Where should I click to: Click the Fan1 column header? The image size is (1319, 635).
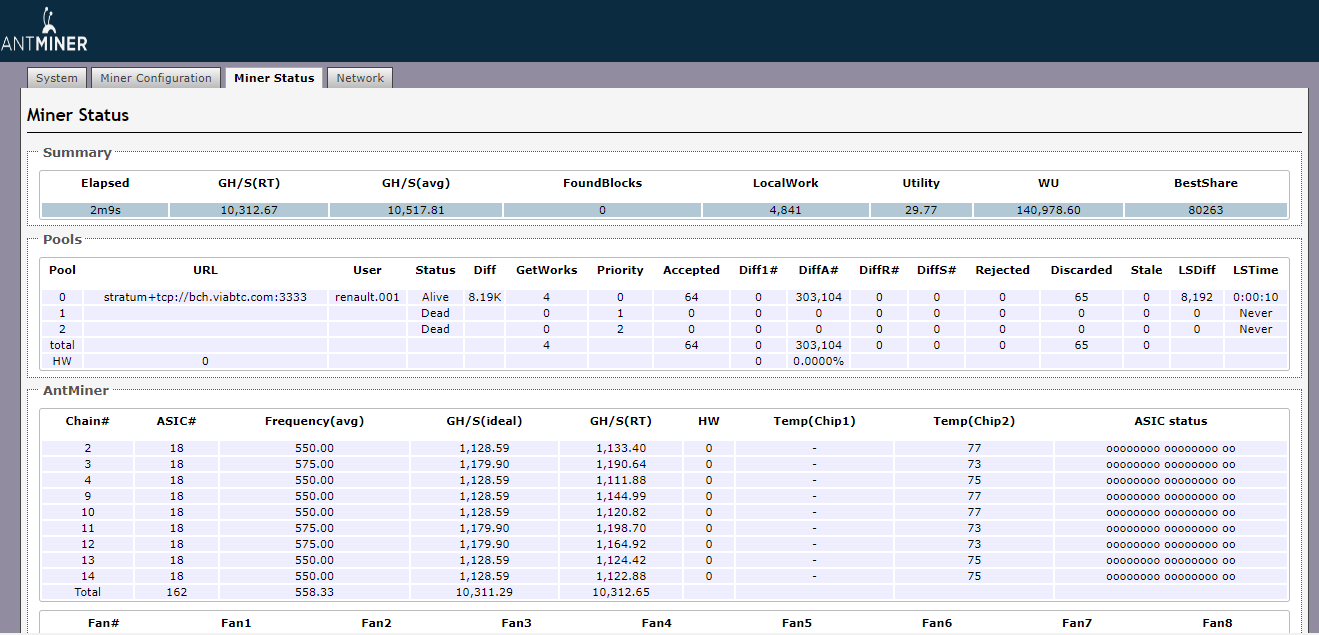click(236, 623)
